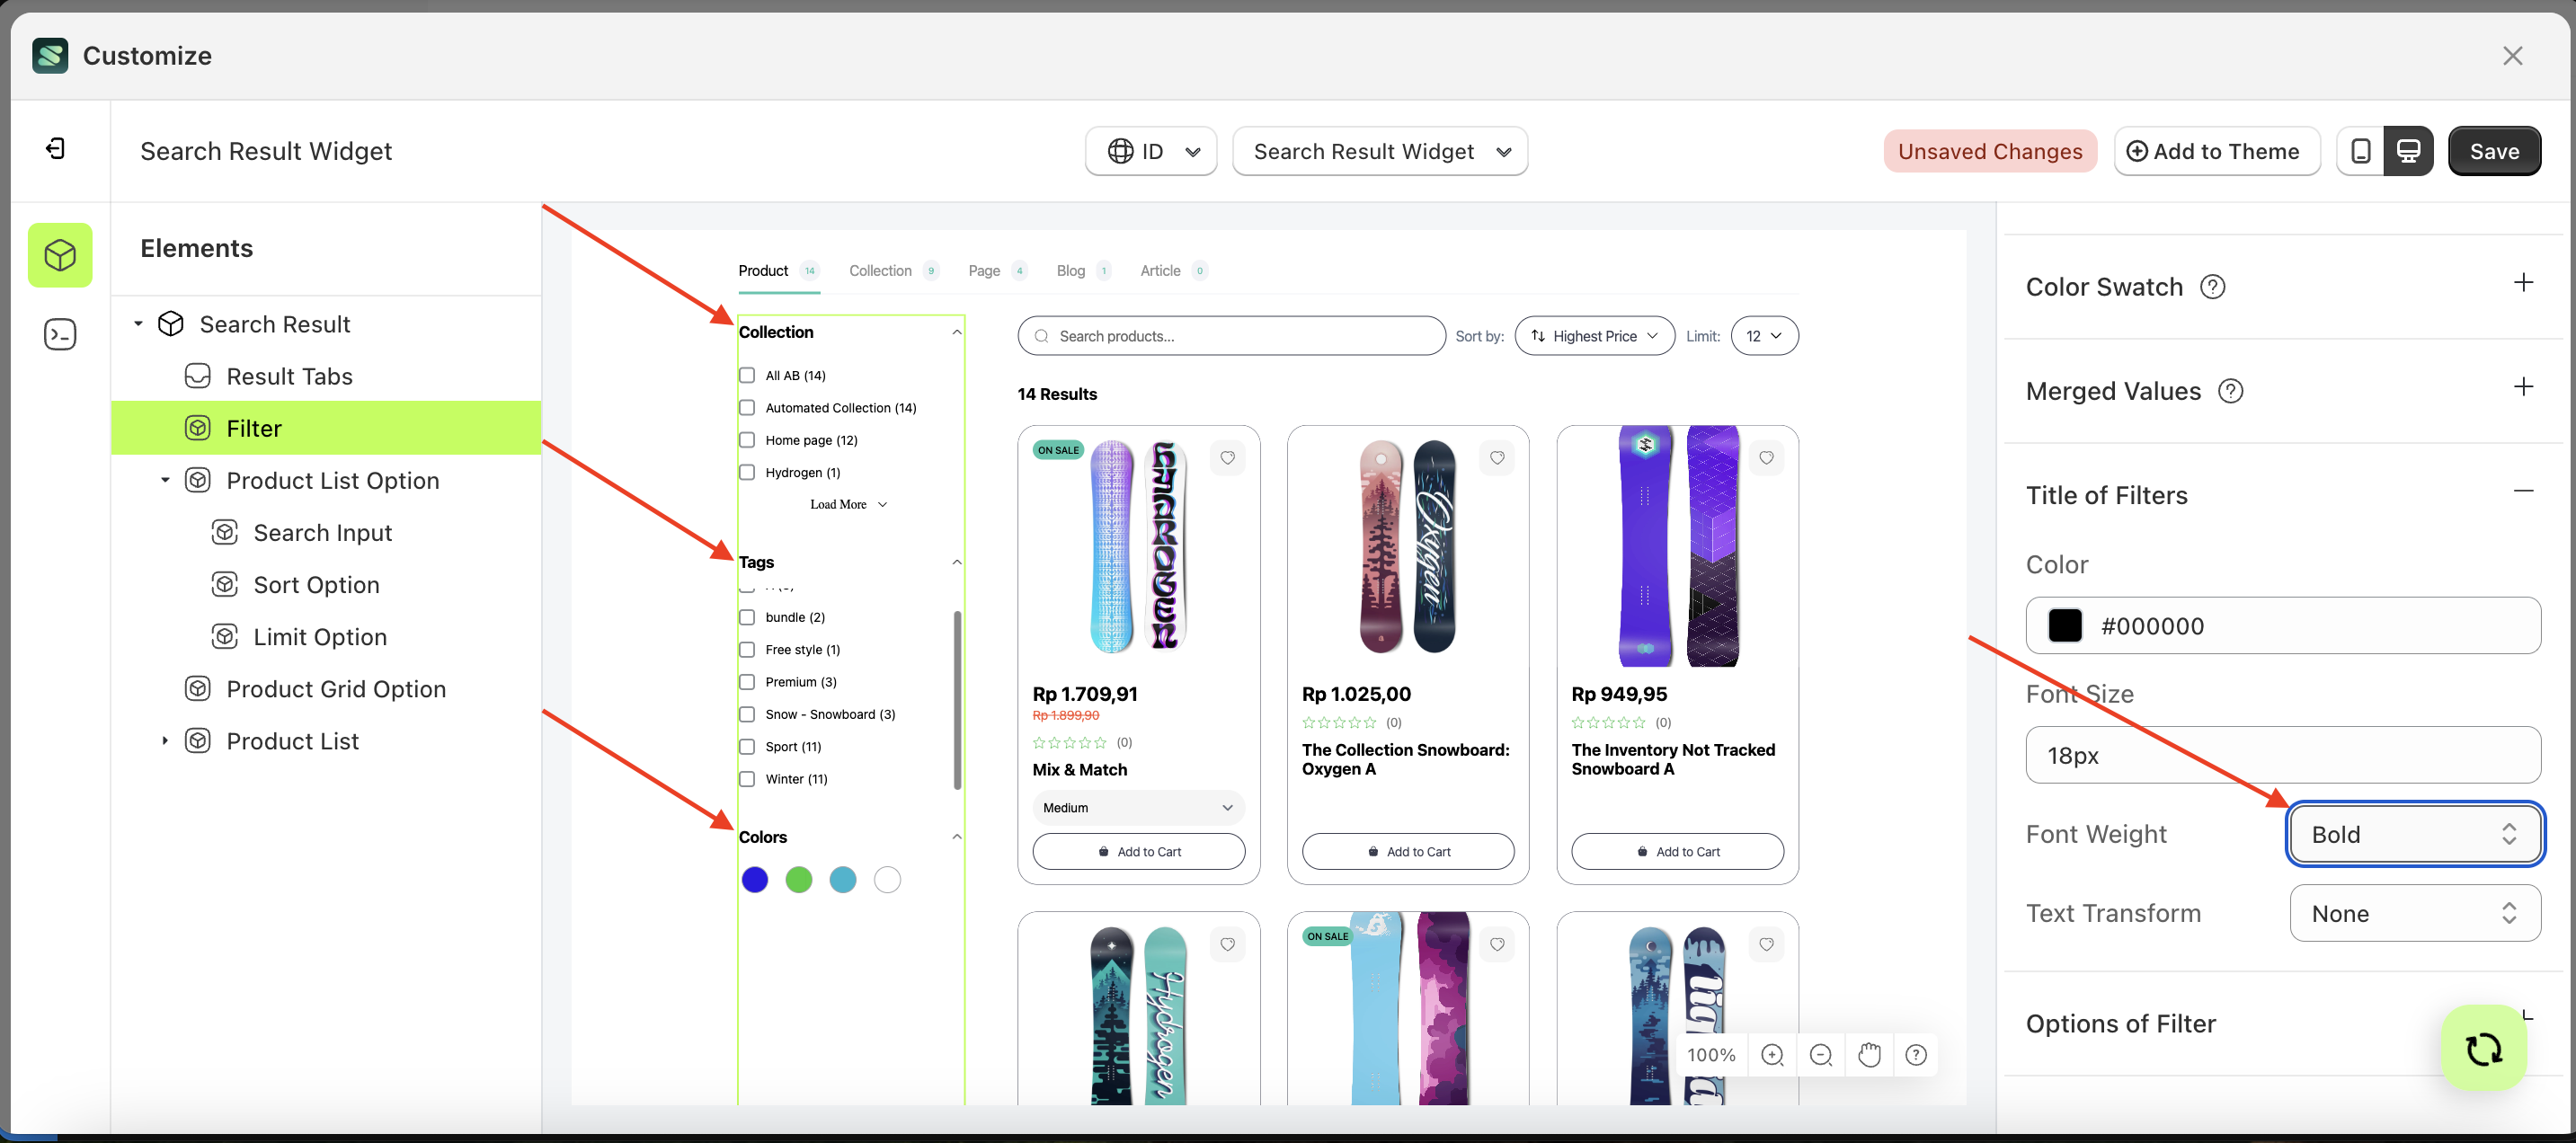
Task: Click the Search products input field
Action: 1231,335
